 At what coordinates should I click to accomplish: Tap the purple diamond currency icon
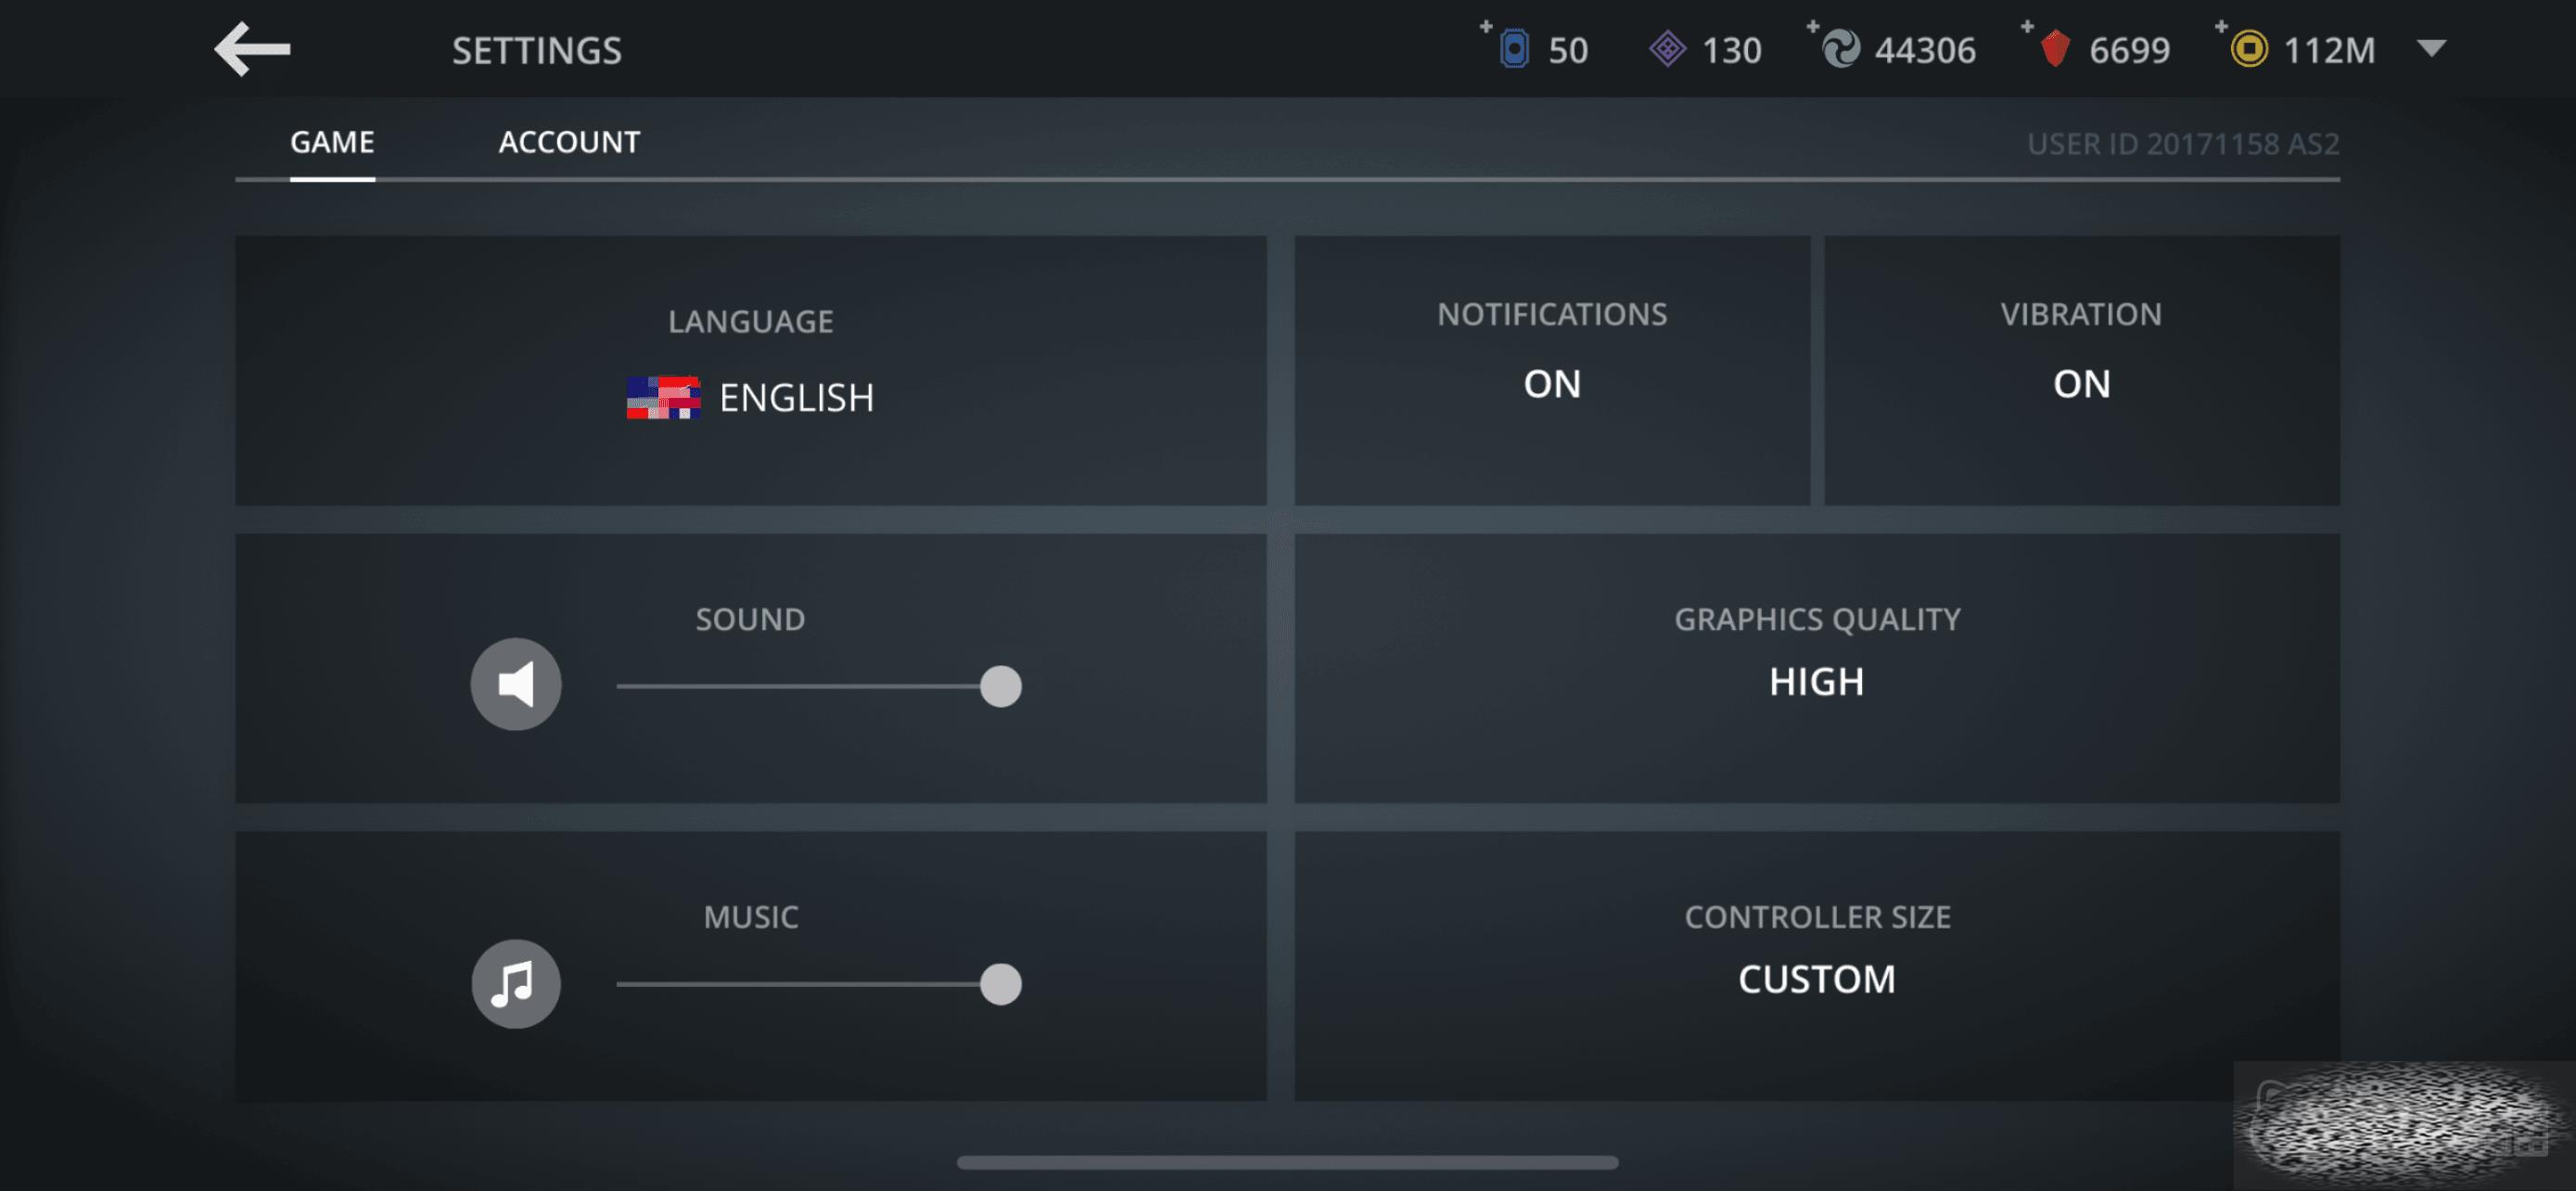1667,49
